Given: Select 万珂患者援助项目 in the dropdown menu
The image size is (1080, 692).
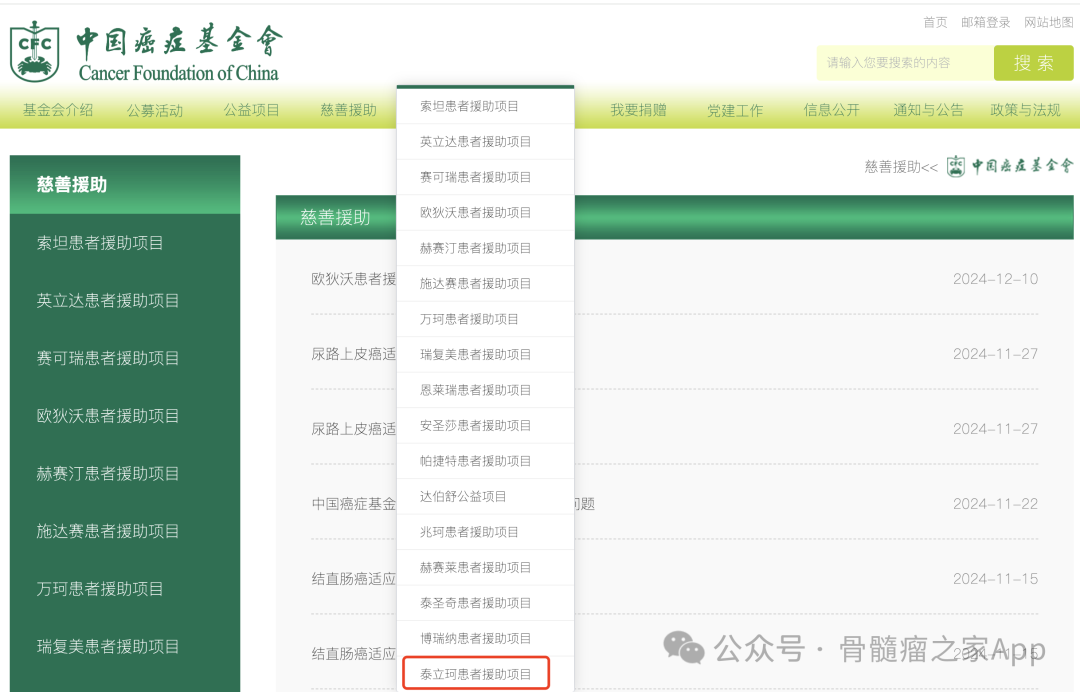Looking at the screenshot, I should (x=486, y=319).
